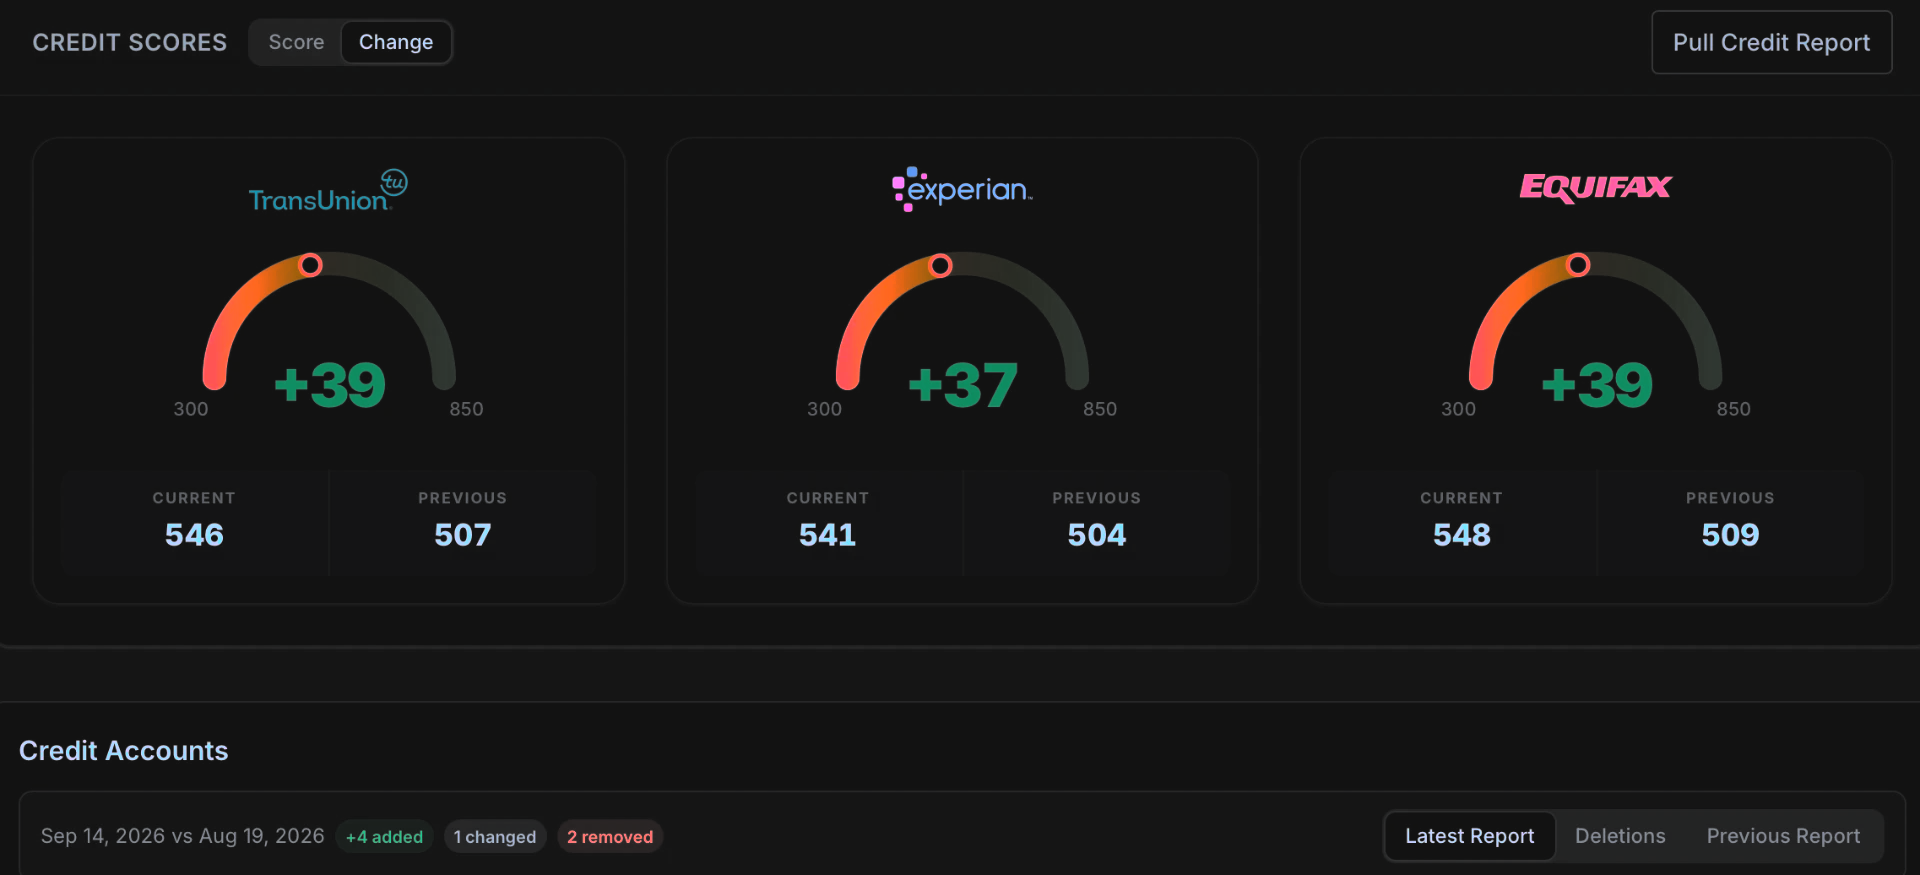
Task: Click the Equifax gauge marker dot
Action: click(x=1578, y=265)
